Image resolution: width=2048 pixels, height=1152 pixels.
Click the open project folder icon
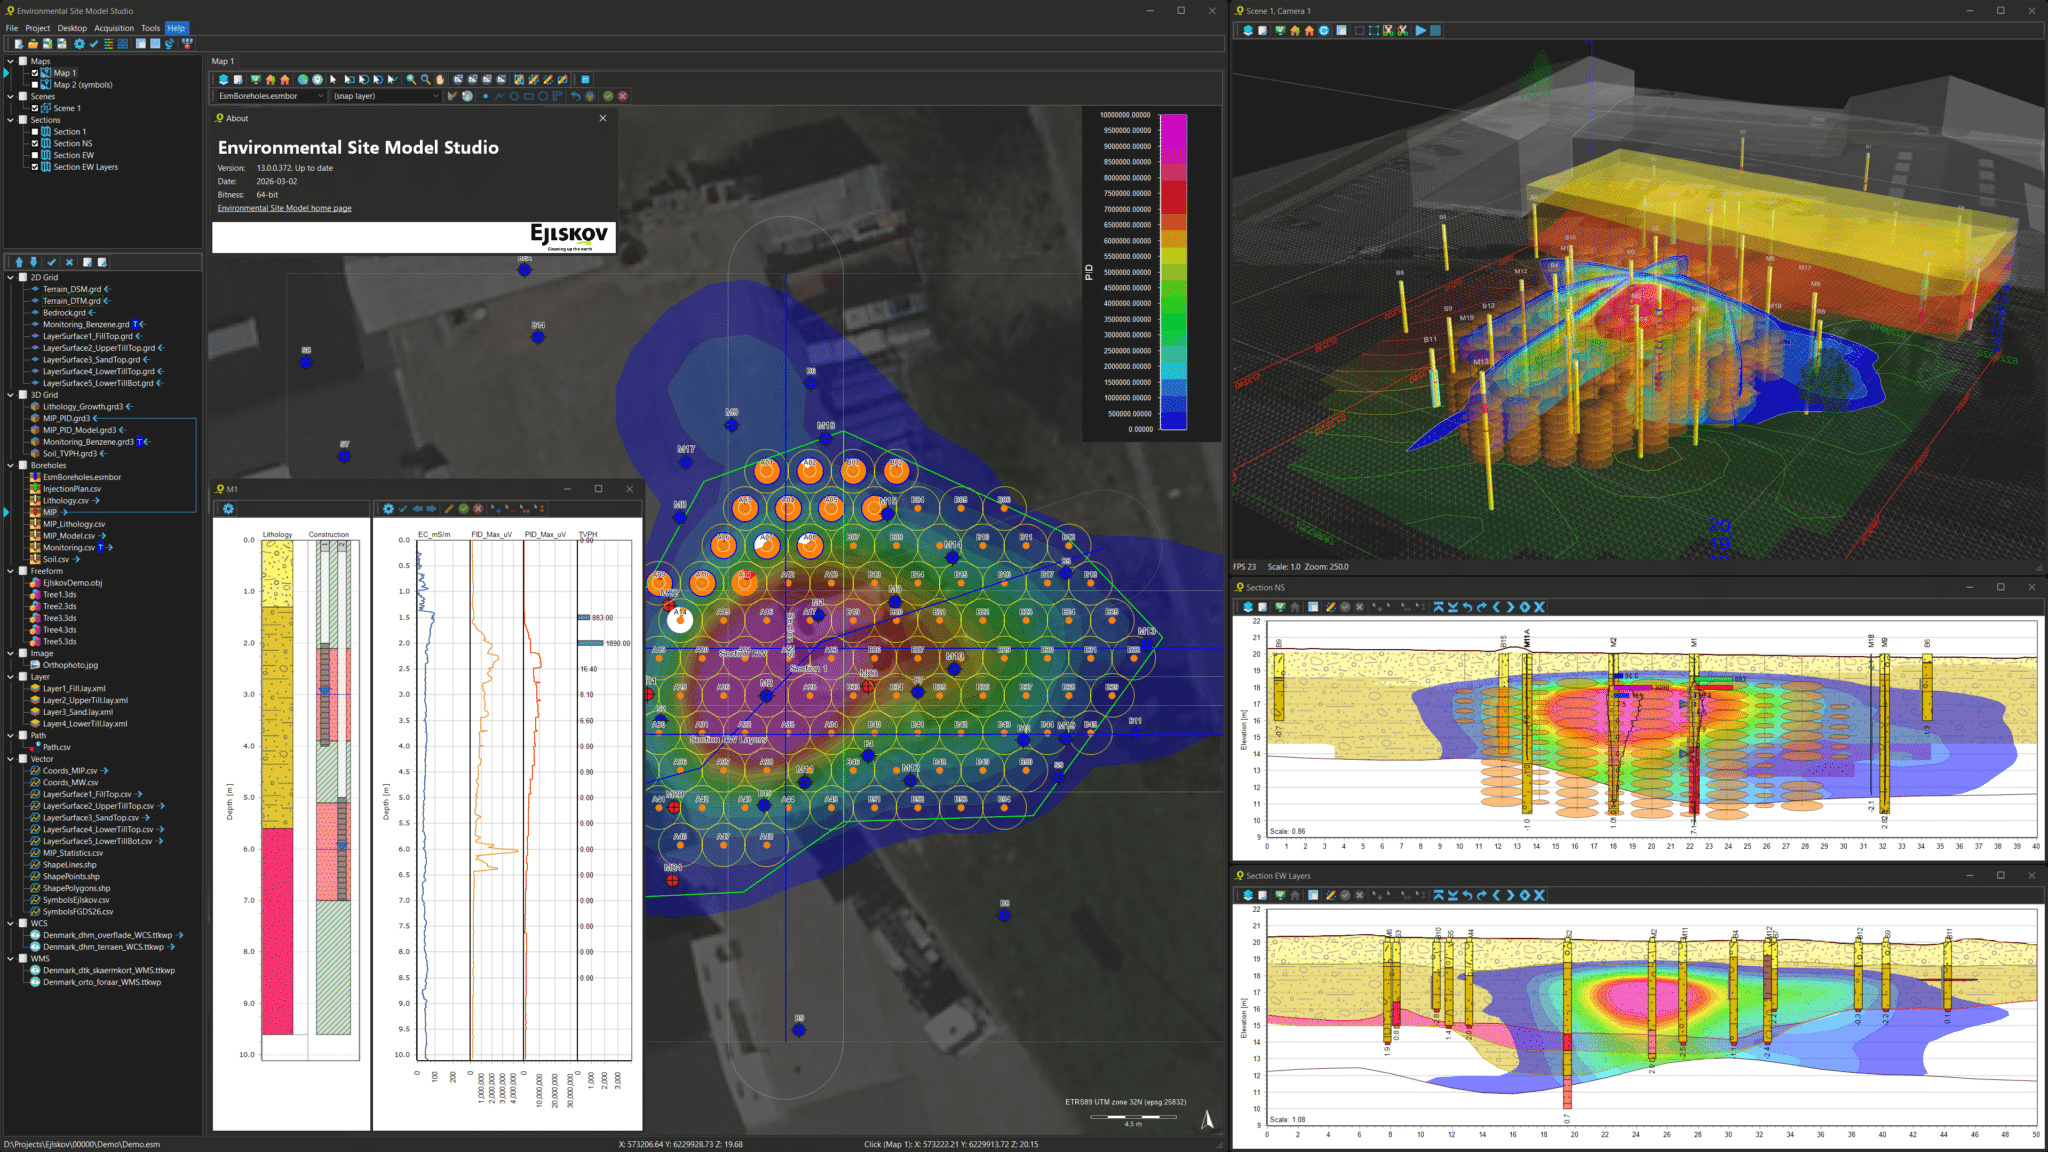pyautogui.click(x=32, y=44)
